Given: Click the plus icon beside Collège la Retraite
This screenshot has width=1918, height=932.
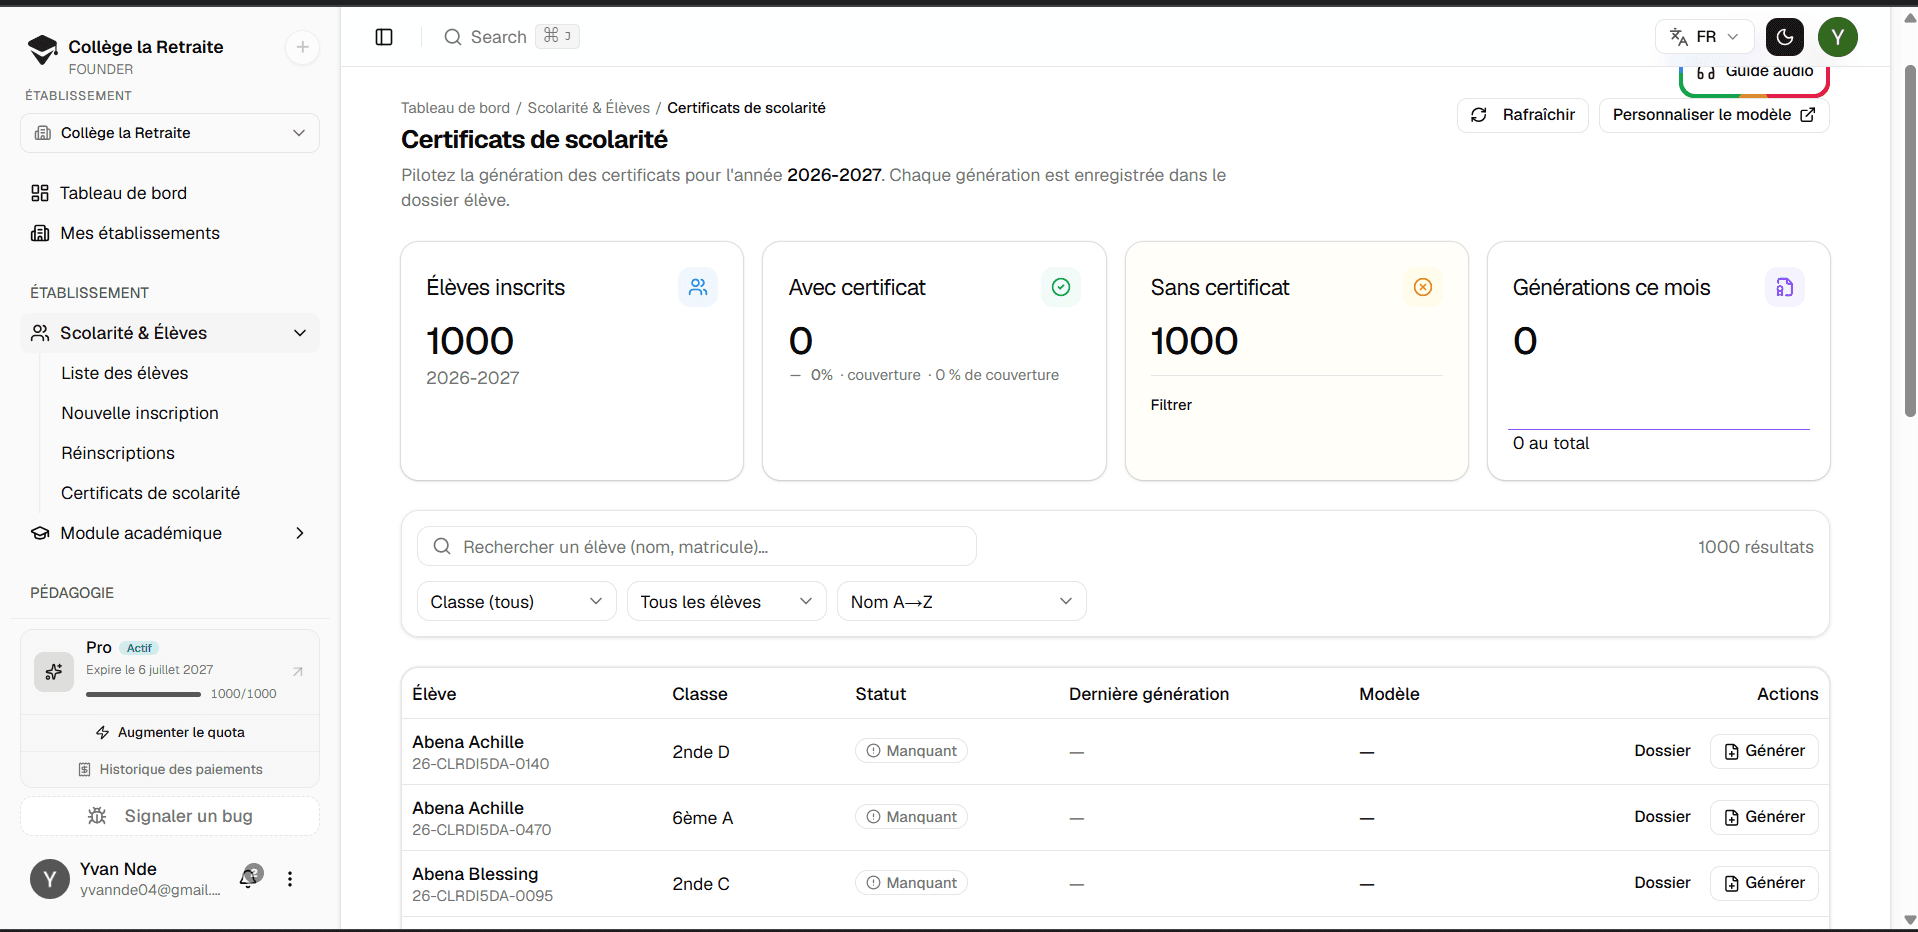Looking at the screenshot, I should tap(302, 47).
